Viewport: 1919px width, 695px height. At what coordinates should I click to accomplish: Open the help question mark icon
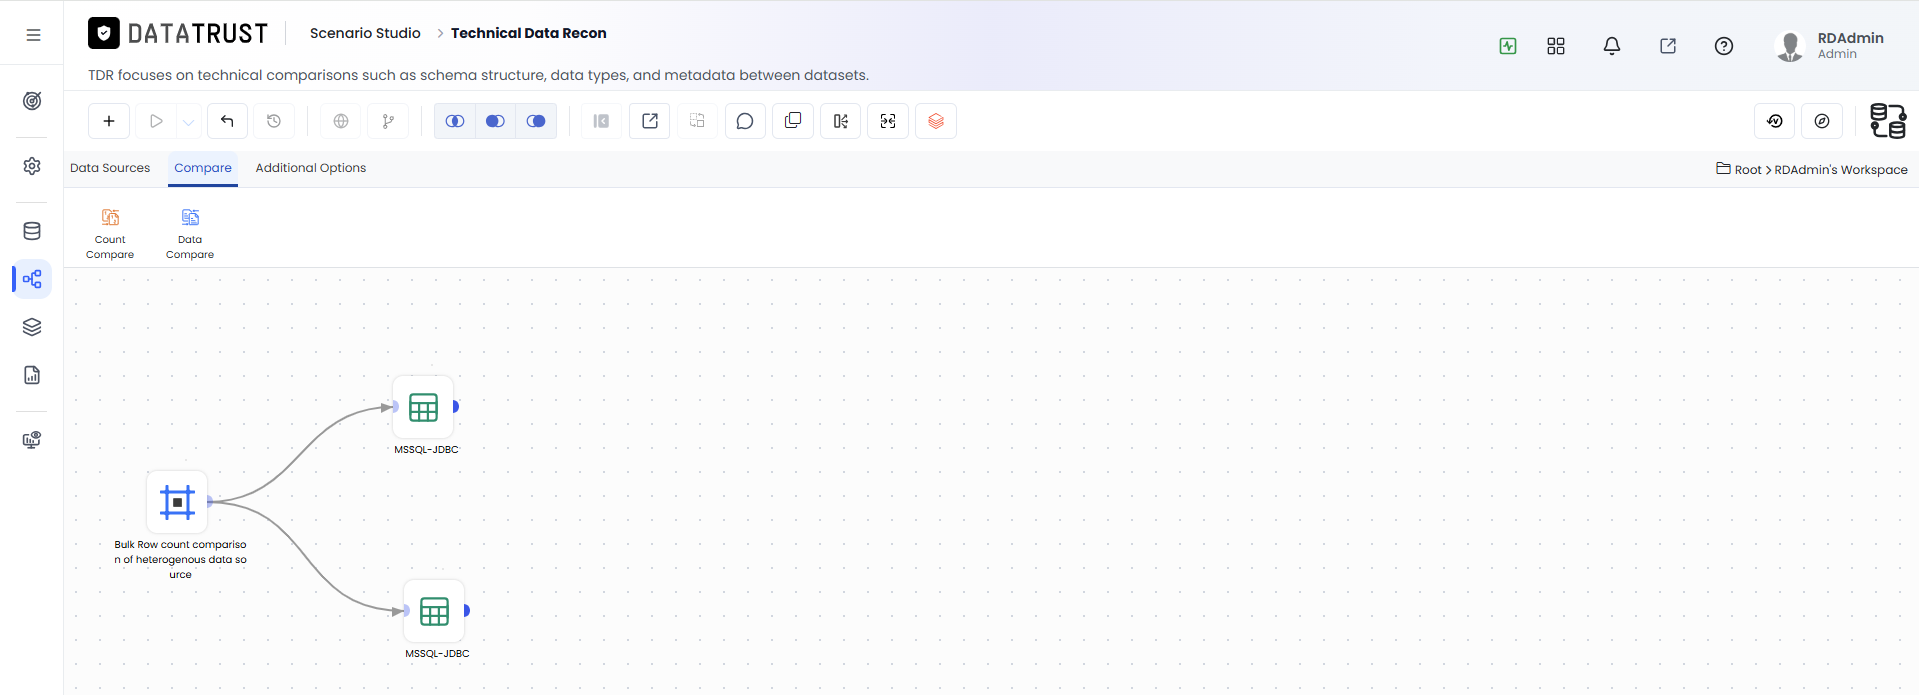point(1724,46)
